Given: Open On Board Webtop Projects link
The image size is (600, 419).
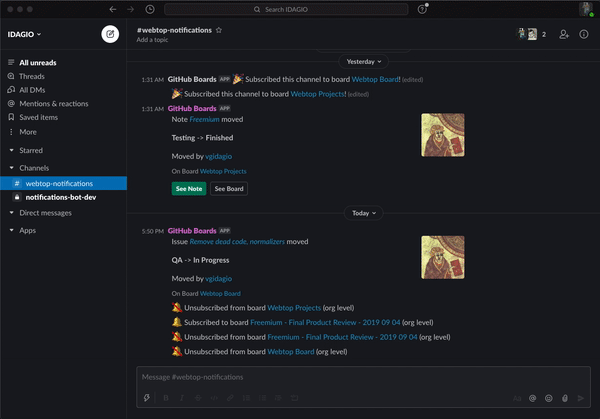Looking at the screenshot, I should tap(223, 171).
